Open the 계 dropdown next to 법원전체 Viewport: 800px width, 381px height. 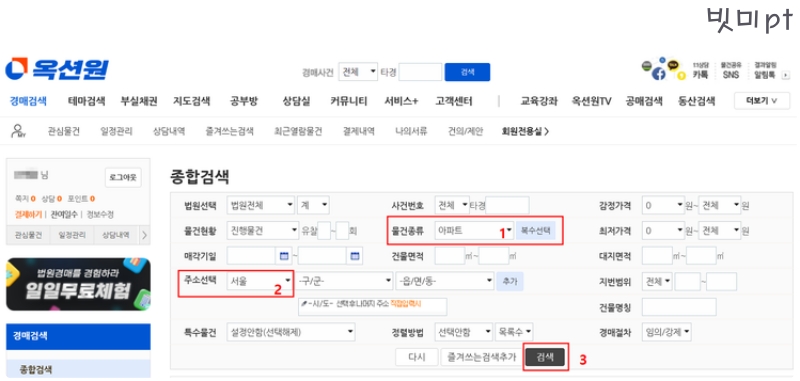pyautogui.click(x=313, y=206)
